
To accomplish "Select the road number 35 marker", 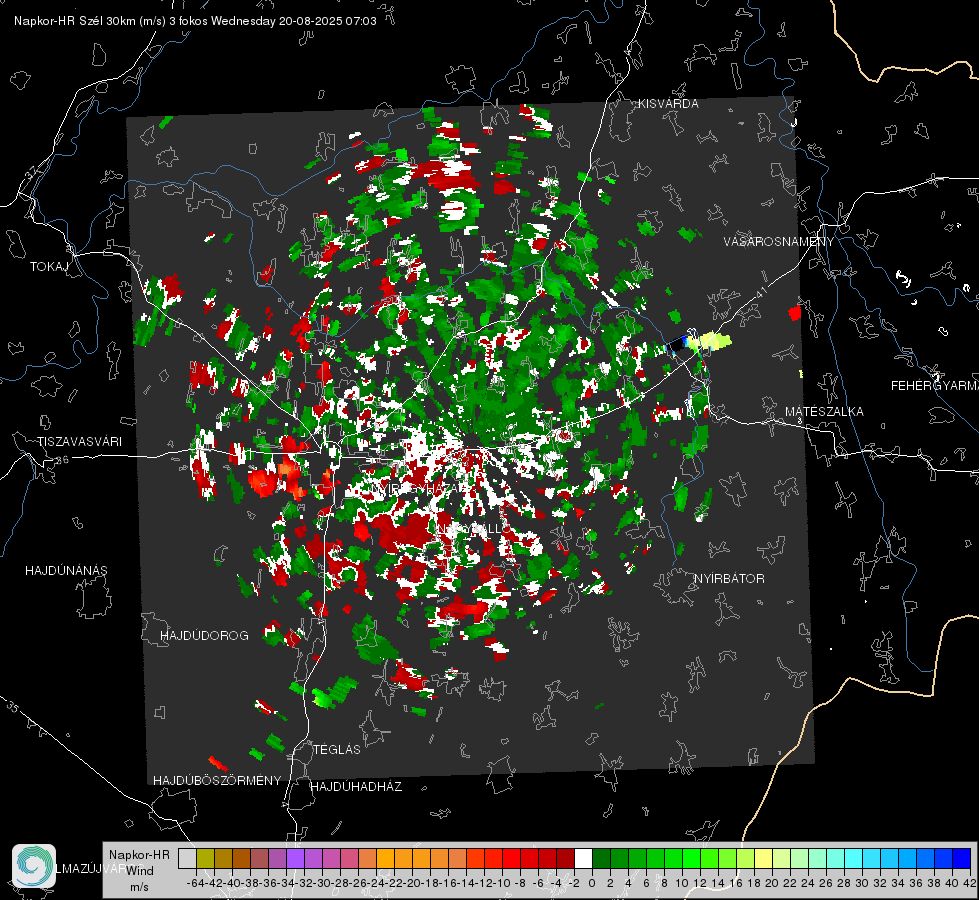I will (x=12, y=708).
